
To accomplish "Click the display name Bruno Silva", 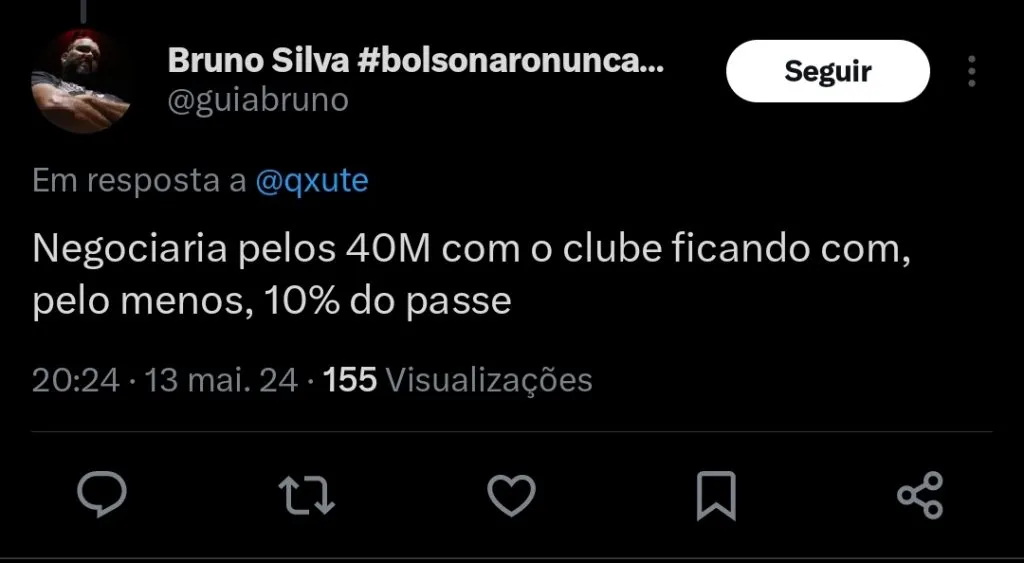I will (x=257, y=61).
